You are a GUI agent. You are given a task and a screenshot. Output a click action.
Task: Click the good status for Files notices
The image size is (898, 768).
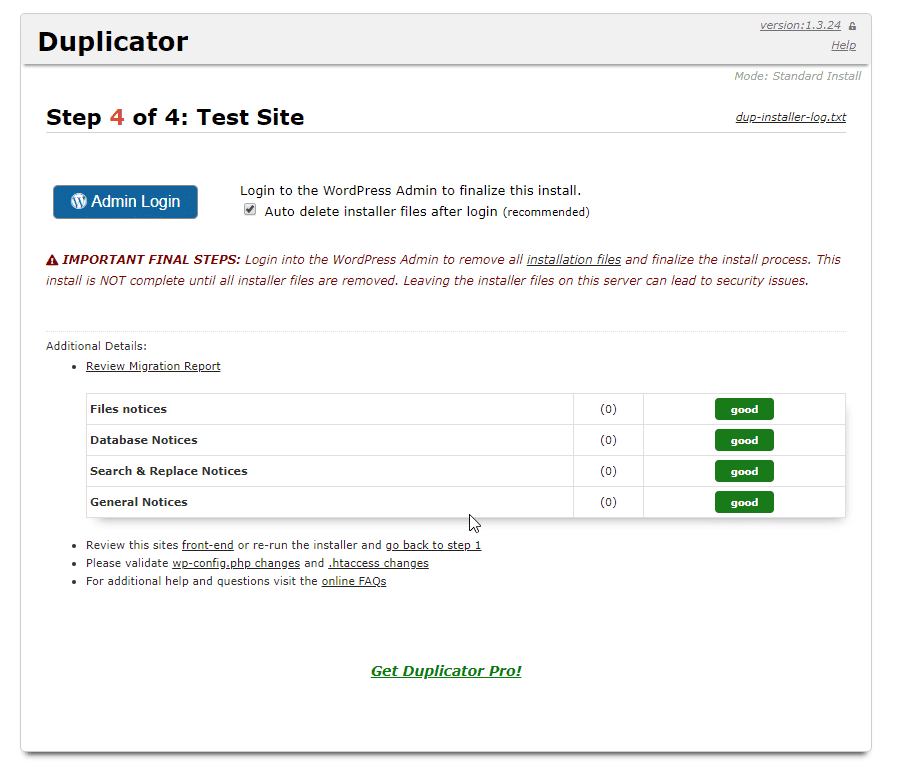744,409
